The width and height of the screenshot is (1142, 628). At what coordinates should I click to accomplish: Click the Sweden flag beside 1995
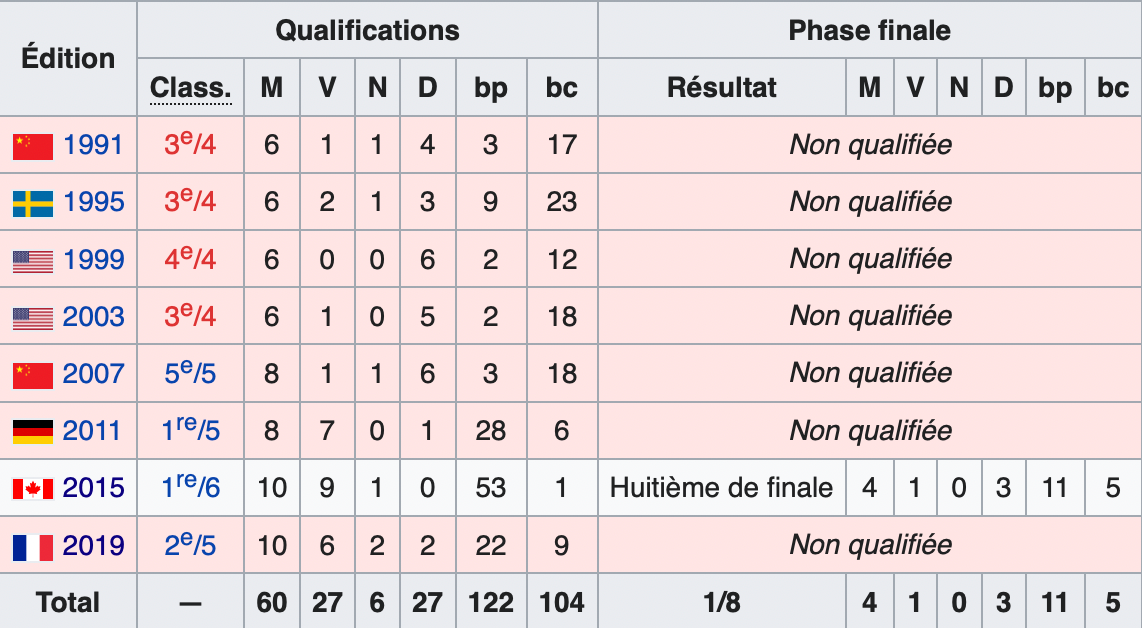pyautogui.click(x=33, y=203)
